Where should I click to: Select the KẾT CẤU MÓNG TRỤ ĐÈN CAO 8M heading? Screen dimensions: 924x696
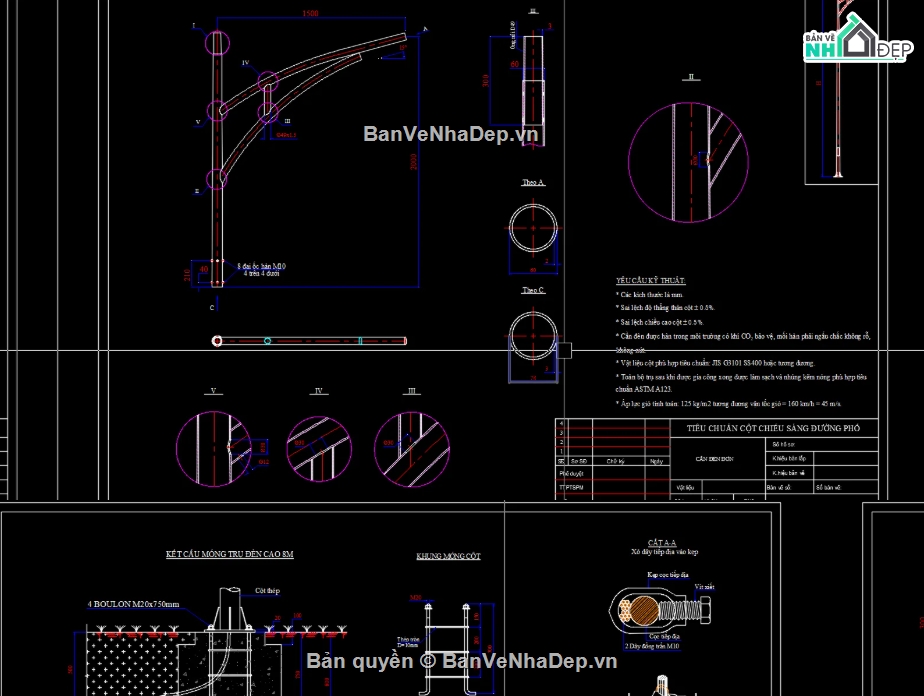(x=229, y=553)
